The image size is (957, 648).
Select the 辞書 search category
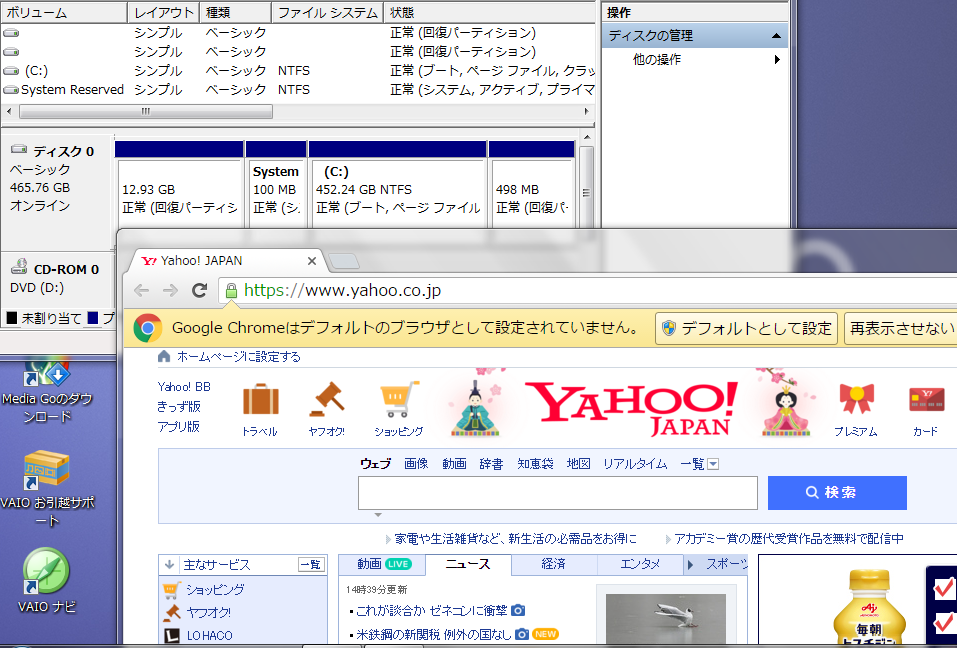491,464
